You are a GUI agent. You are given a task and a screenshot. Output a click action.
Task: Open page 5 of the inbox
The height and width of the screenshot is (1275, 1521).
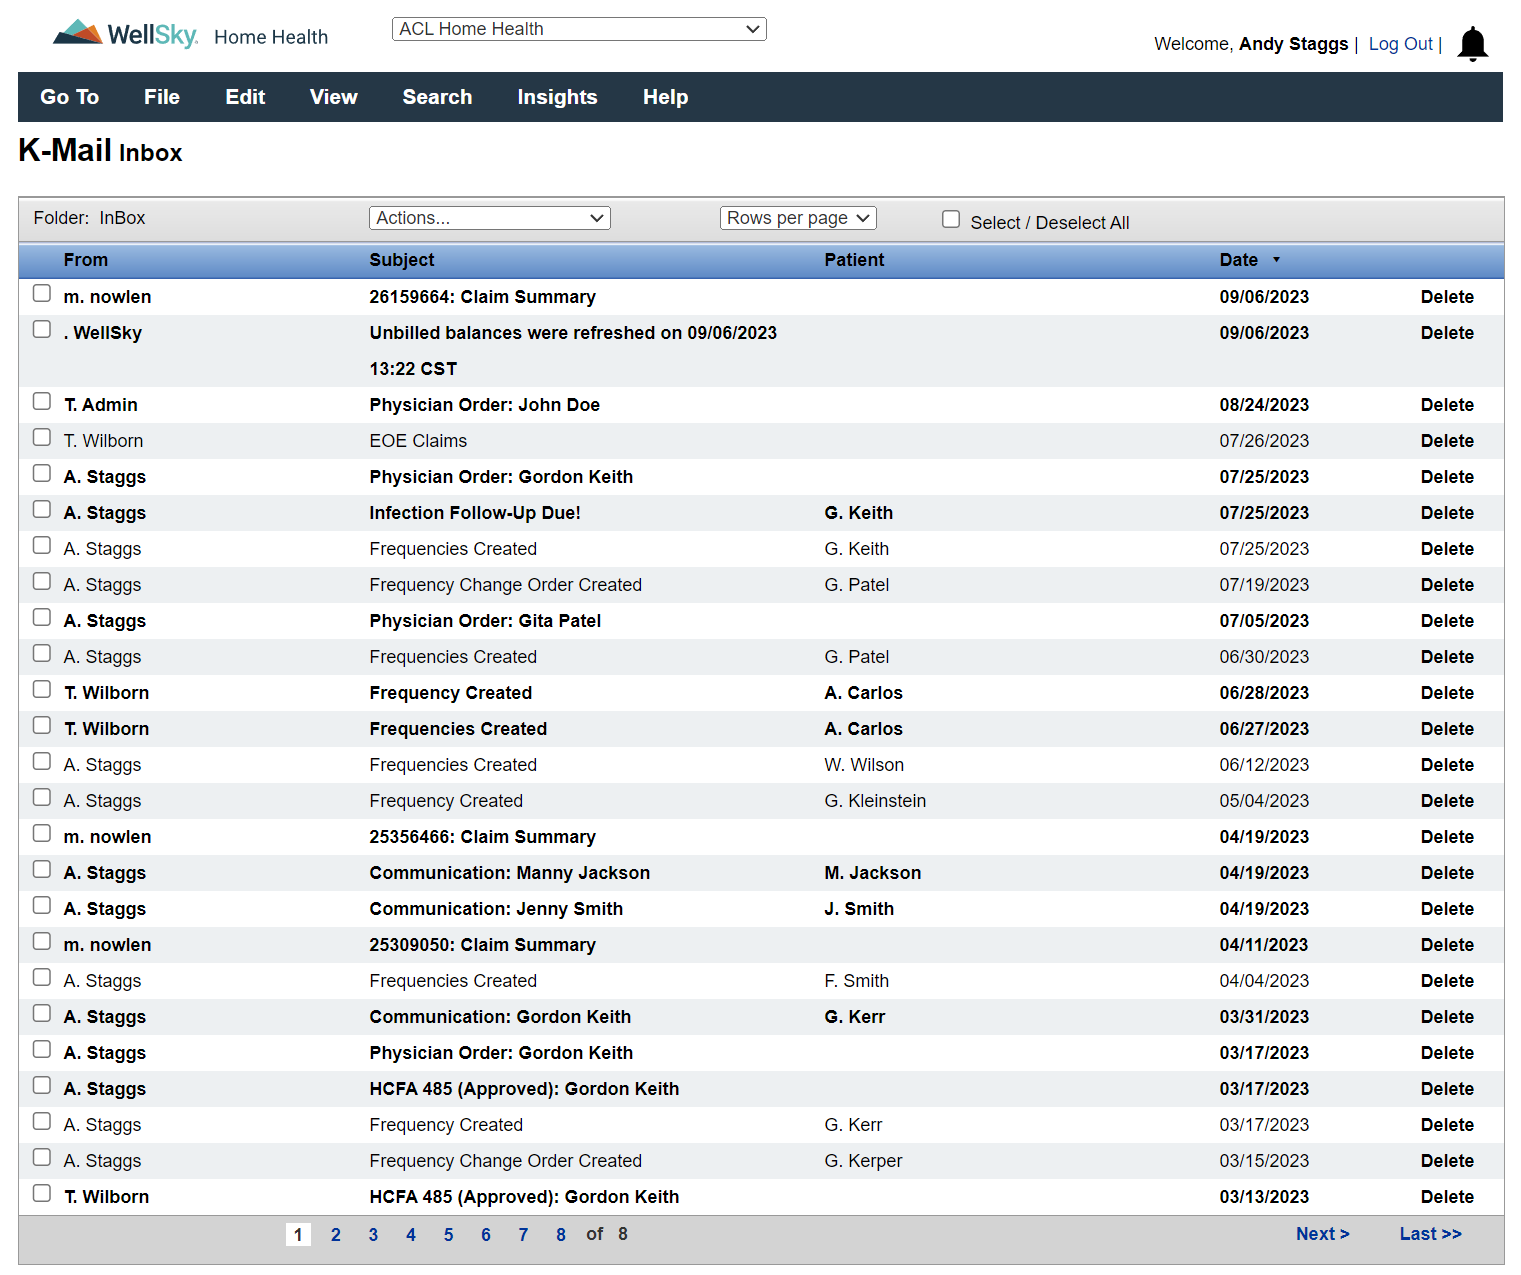click(x=448, y=1234)
